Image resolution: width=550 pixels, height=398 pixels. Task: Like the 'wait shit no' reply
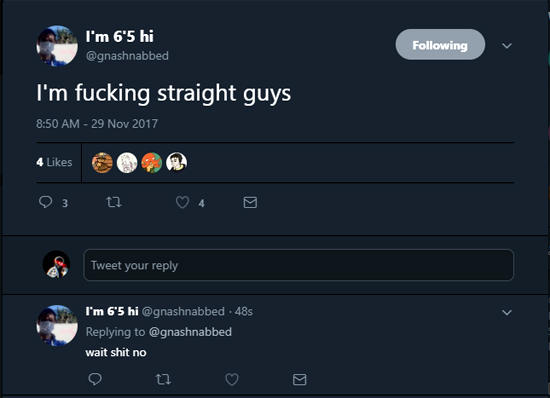point(232,379)
